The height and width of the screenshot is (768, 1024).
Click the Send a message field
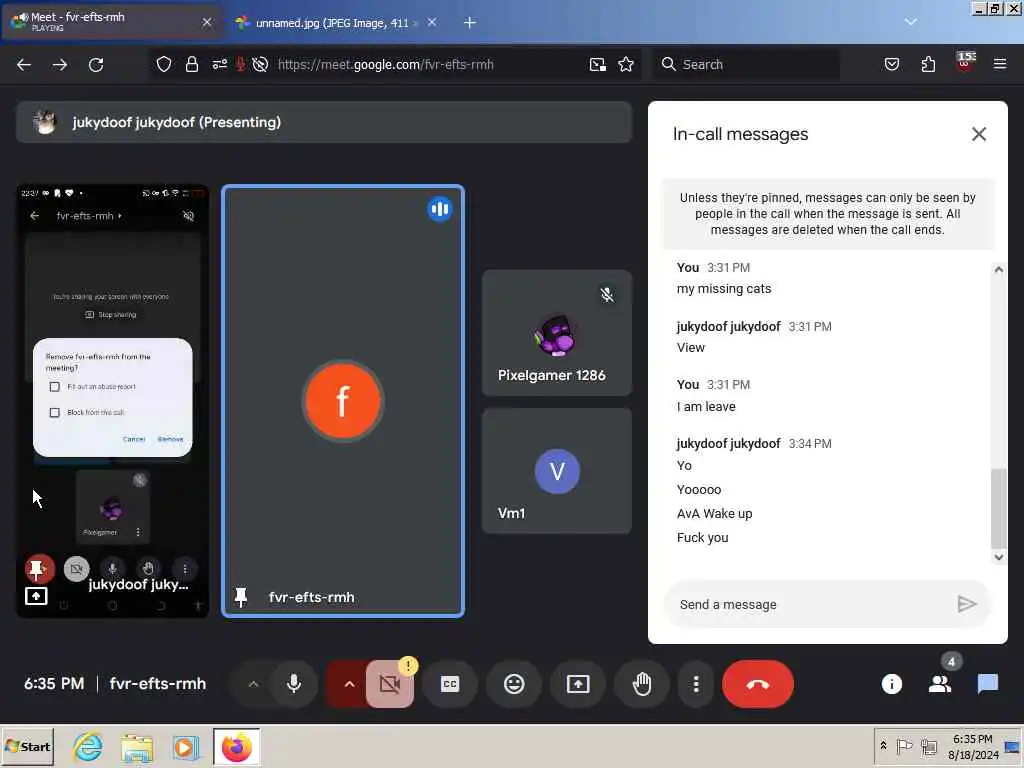pyautogui.click(x=810, y=604)
